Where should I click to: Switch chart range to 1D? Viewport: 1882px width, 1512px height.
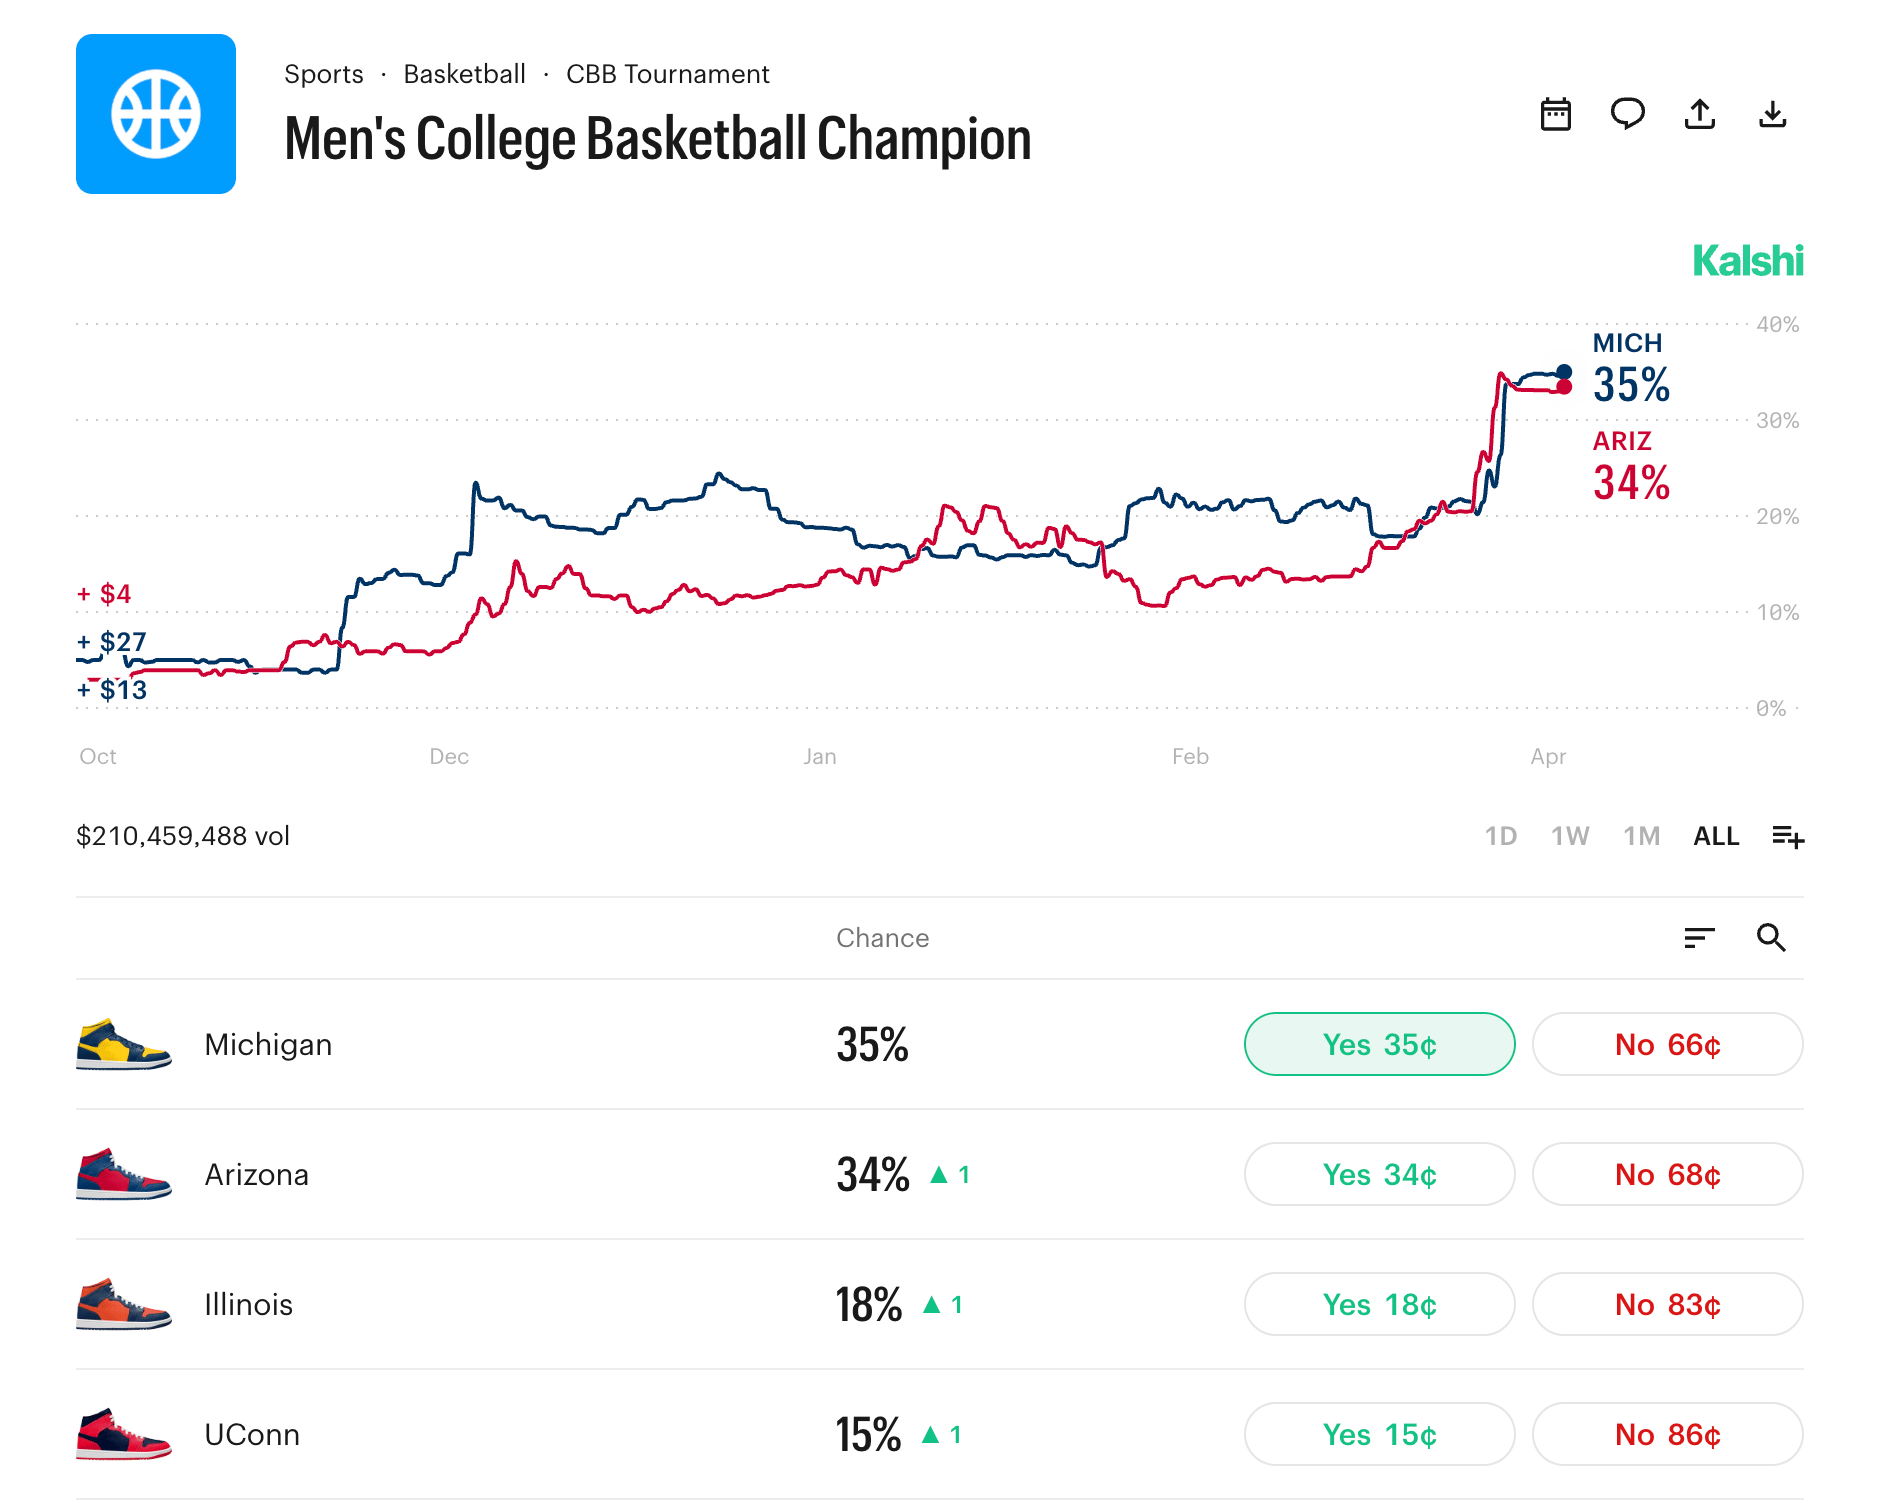(x=1500, y=836)
